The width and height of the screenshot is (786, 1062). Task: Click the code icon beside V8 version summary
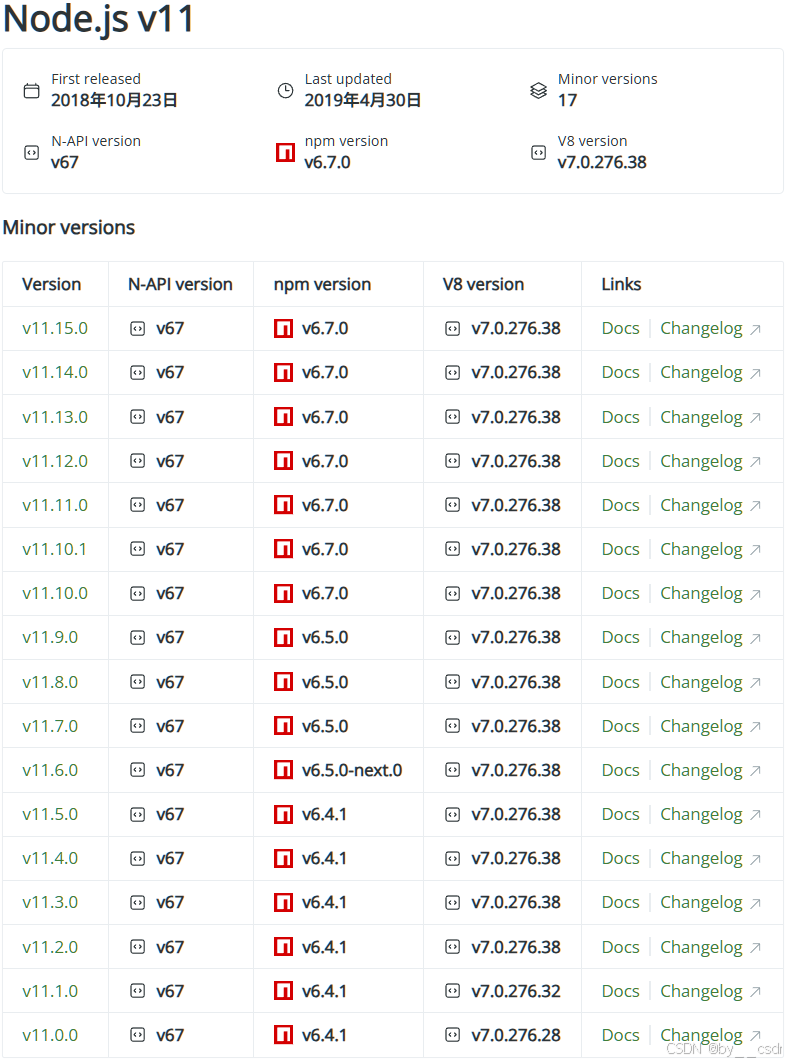(x=538, y=153)
